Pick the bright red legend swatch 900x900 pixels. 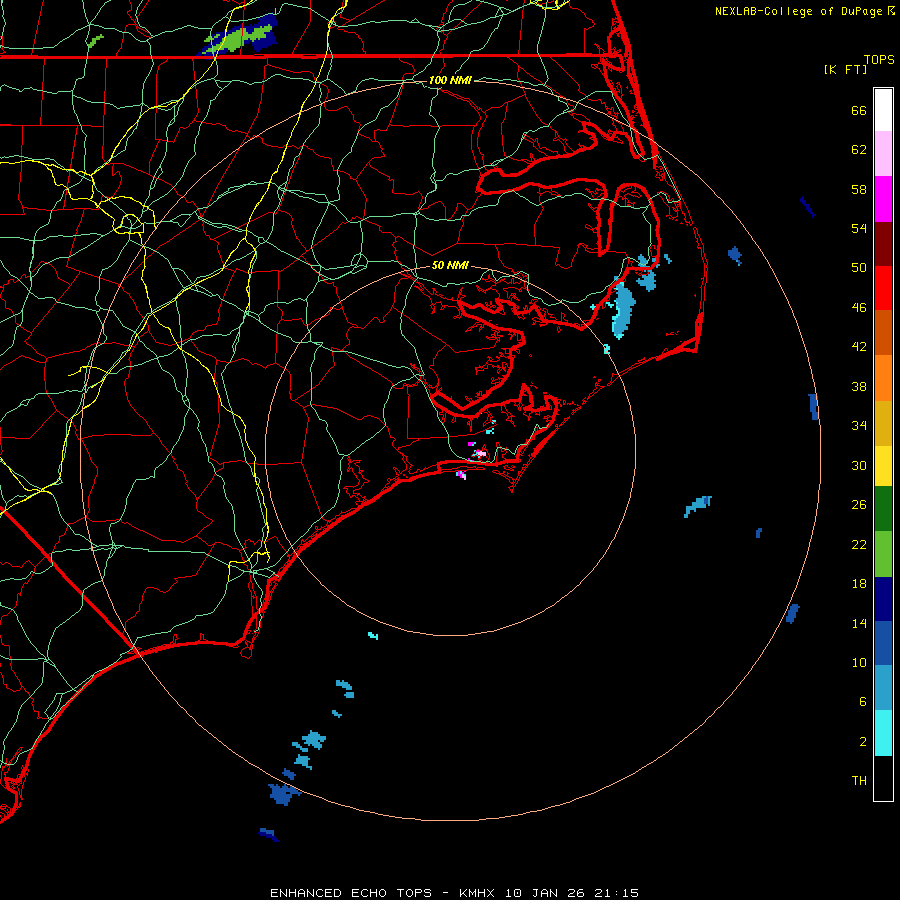point(883,288)
